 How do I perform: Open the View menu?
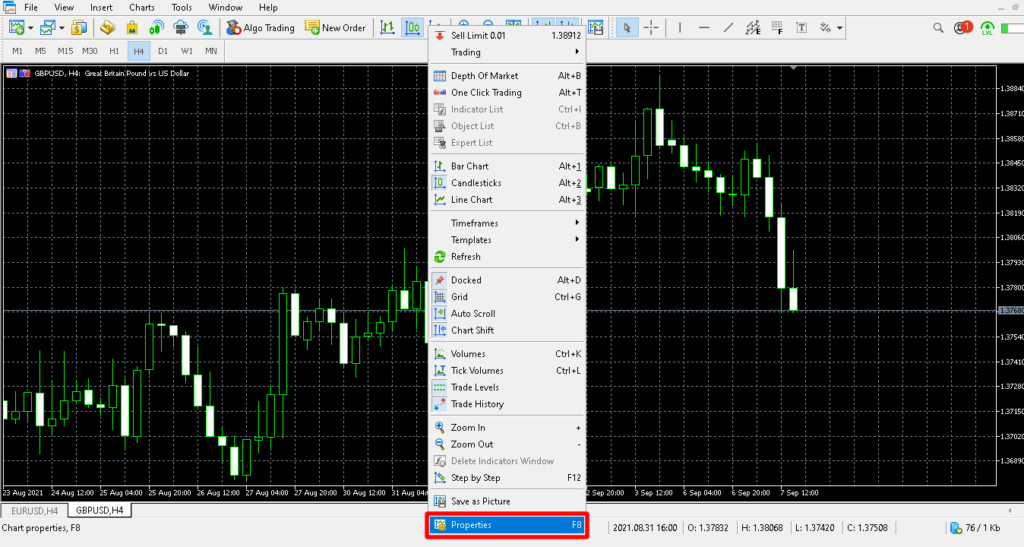[63, 8]
